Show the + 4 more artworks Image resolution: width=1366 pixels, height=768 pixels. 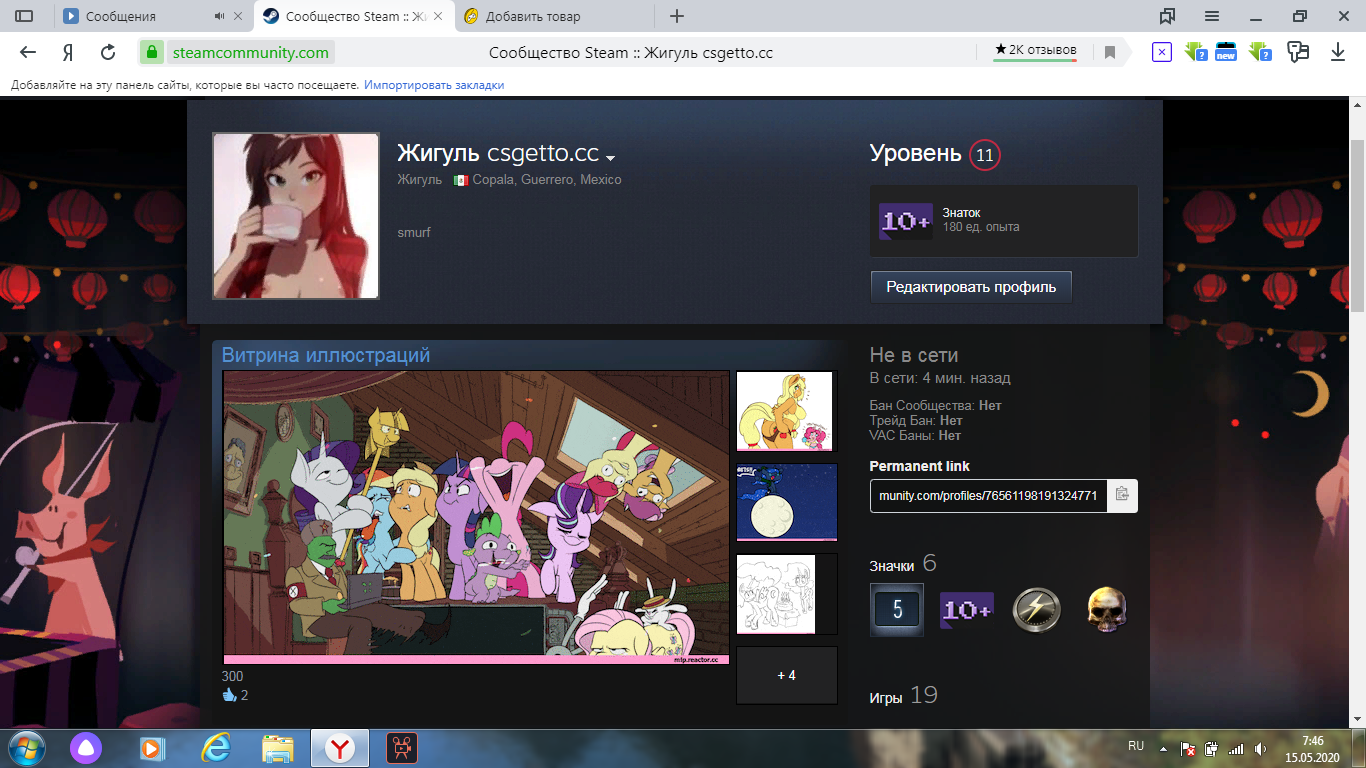[x=787, y=675]
